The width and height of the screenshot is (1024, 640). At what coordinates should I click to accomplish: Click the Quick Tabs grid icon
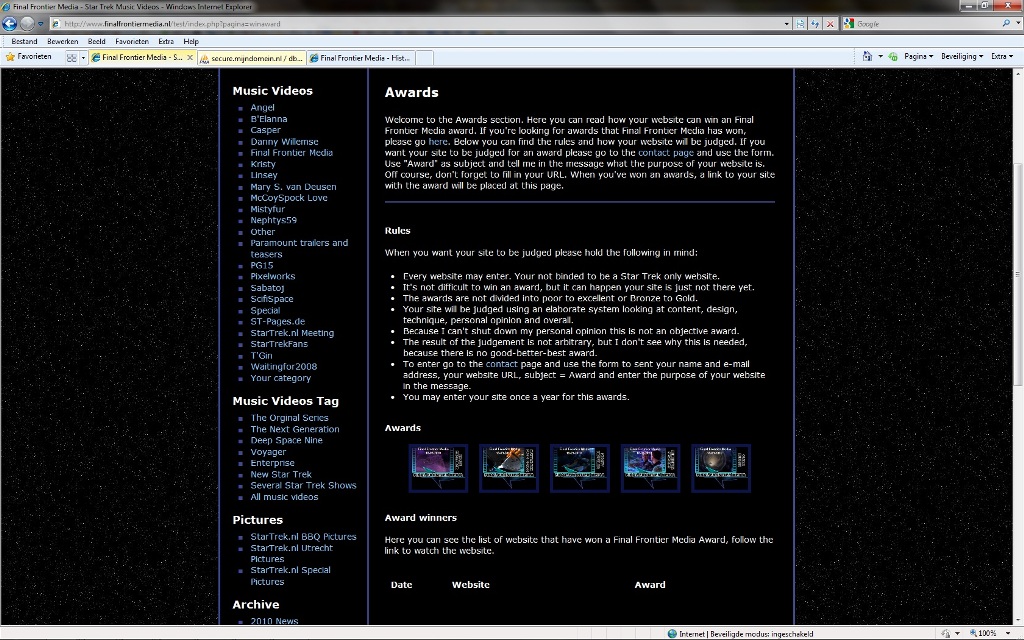tap(72, 57)
